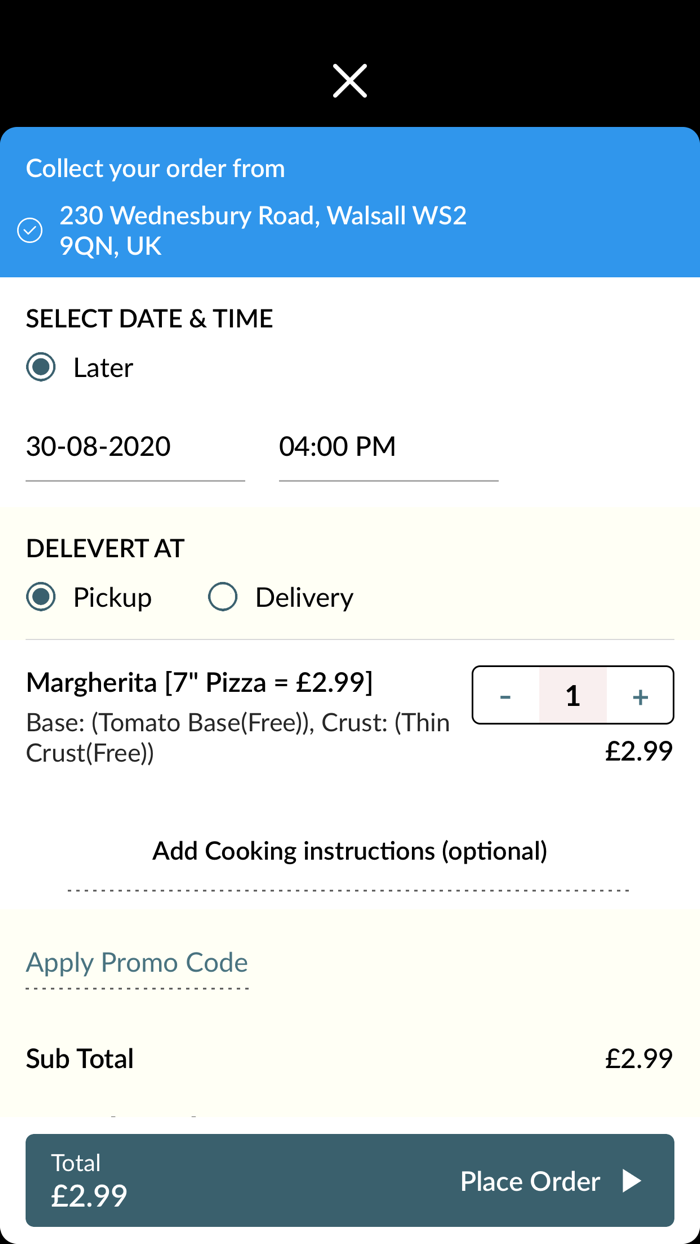Viewport: 700px width, 1244px height.
Task: Close the order screen with the X icon
Action: click(350, 81)
